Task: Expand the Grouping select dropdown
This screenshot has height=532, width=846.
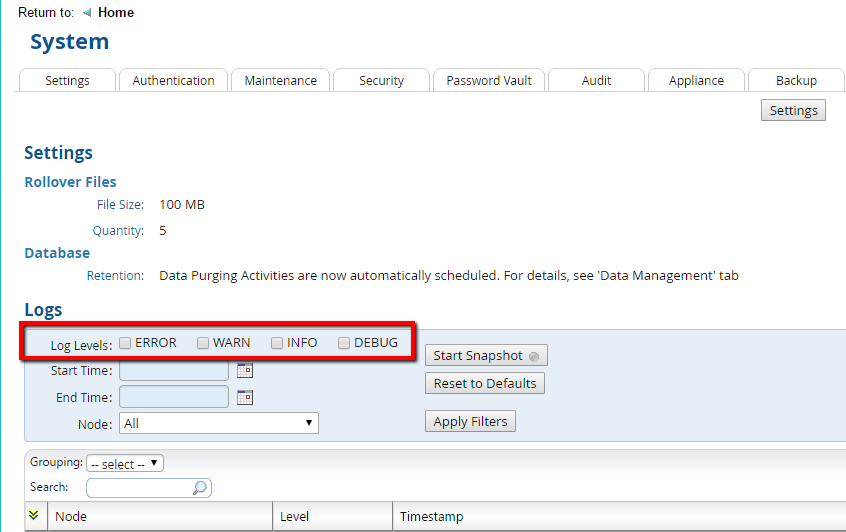Action: tap(125, 464)
